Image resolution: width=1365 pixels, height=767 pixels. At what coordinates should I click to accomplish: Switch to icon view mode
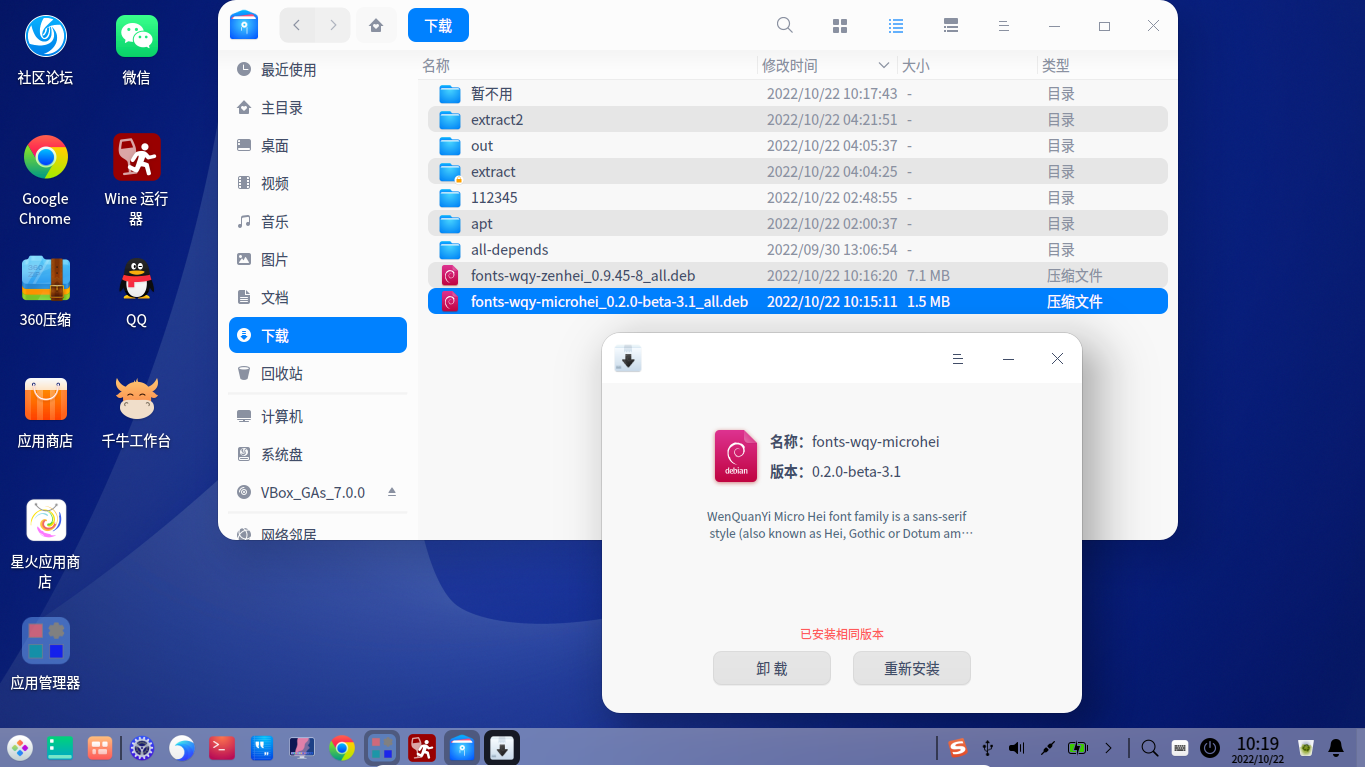(840, 25)
